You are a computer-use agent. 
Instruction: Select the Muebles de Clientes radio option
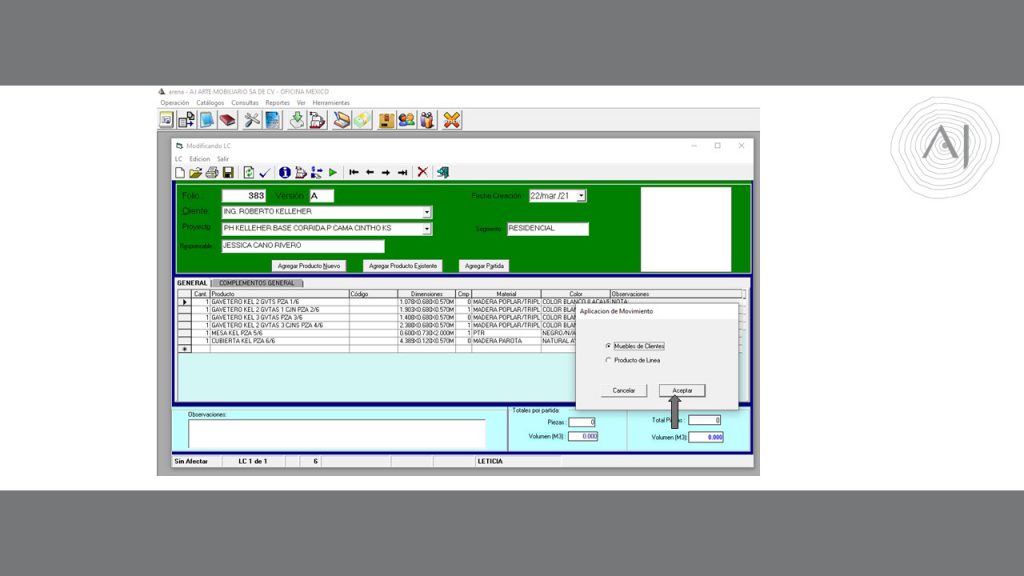pos(608,346)
